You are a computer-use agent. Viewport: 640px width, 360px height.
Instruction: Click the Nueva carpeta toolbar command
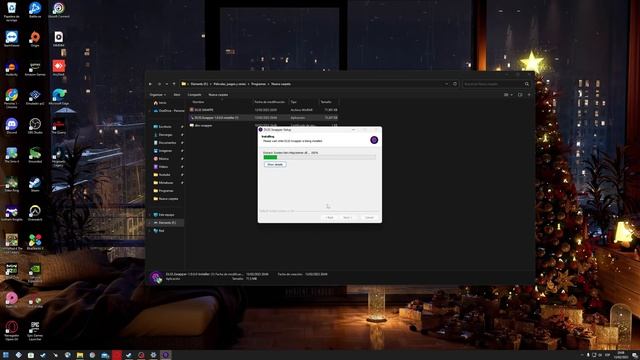218,95
